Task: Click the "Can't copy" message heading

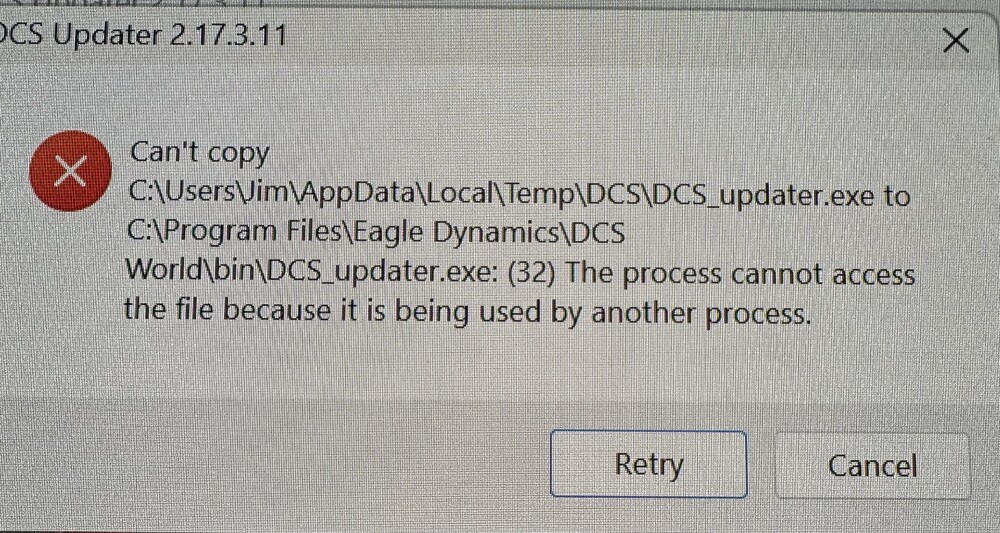Action: click(200, 153)
